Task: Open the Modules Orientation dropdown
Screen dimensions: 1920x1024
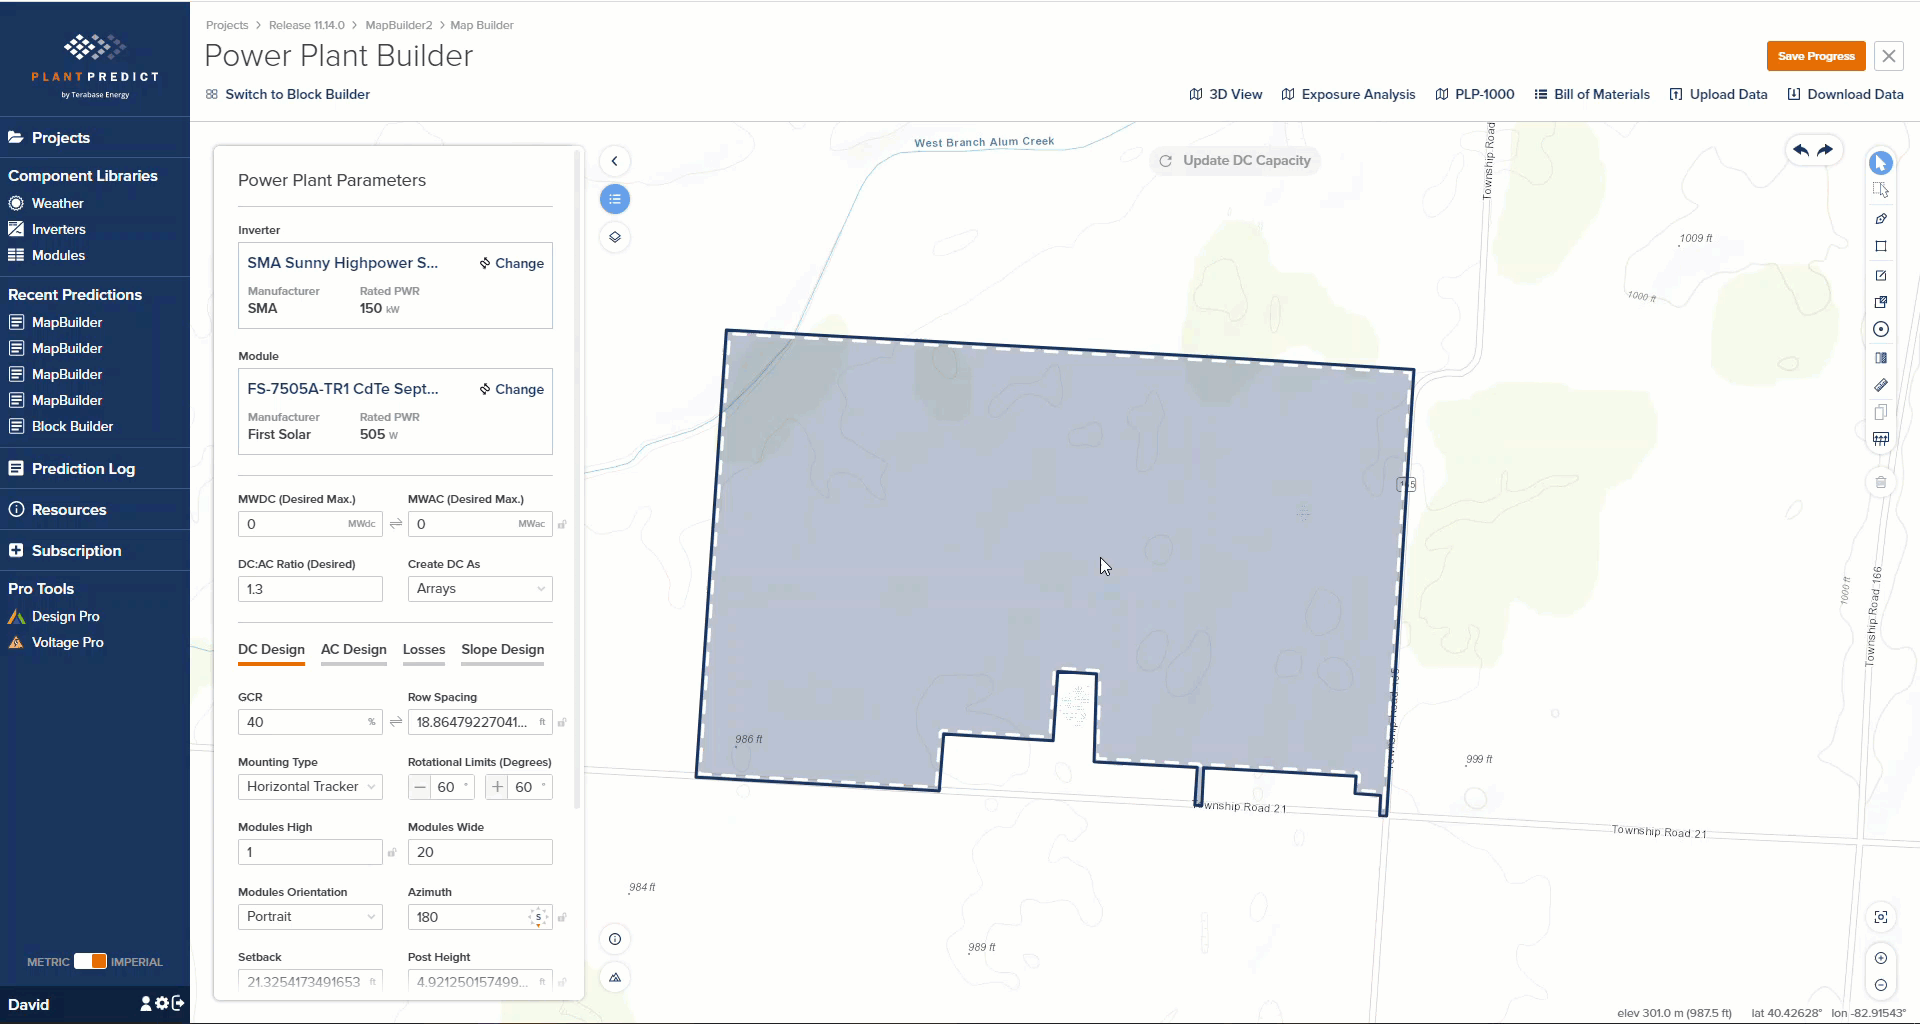Action: click(310, 917)
